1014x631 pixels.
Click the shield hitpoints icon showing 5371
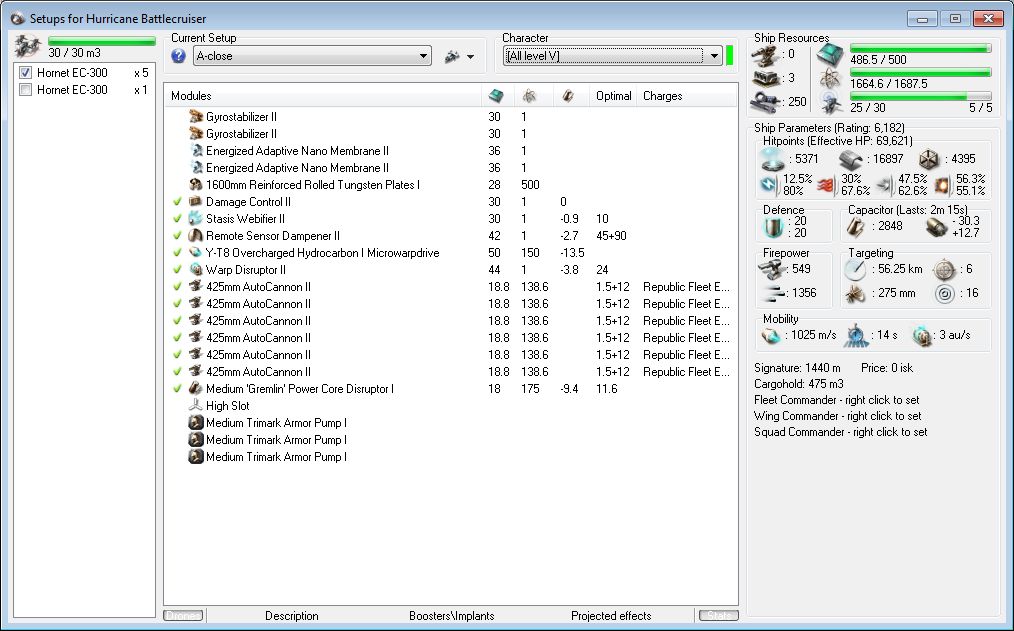(x=772, y=159)
